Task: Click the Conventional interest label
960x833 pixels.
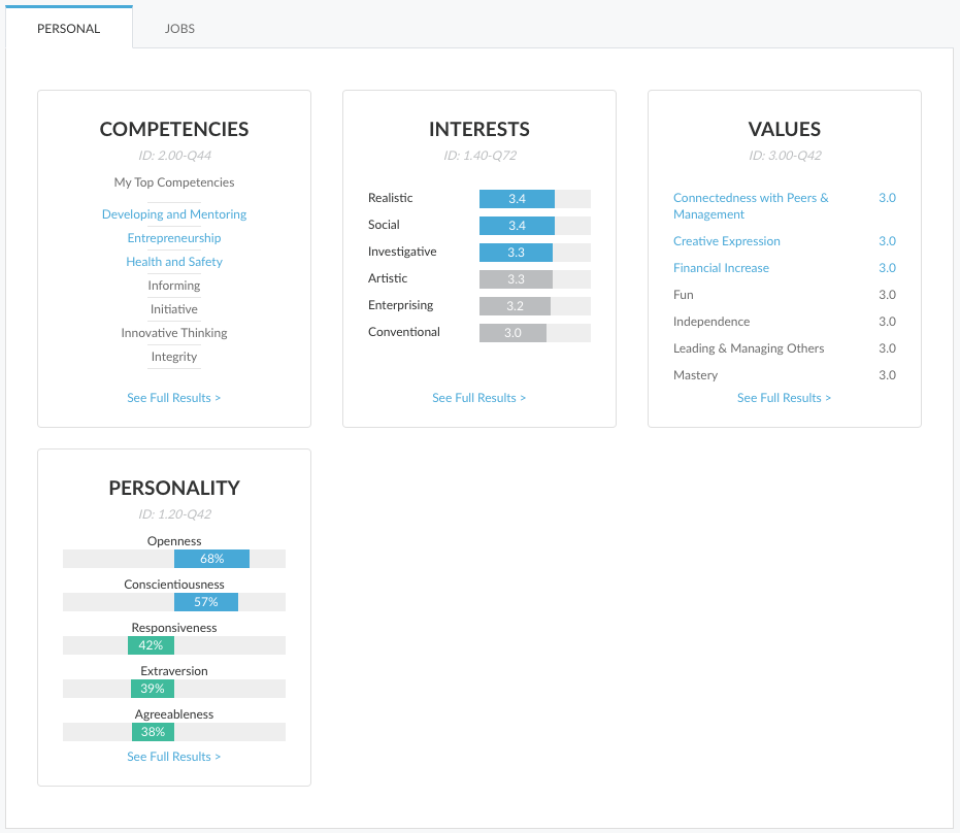Action: [x=403, y=332]
